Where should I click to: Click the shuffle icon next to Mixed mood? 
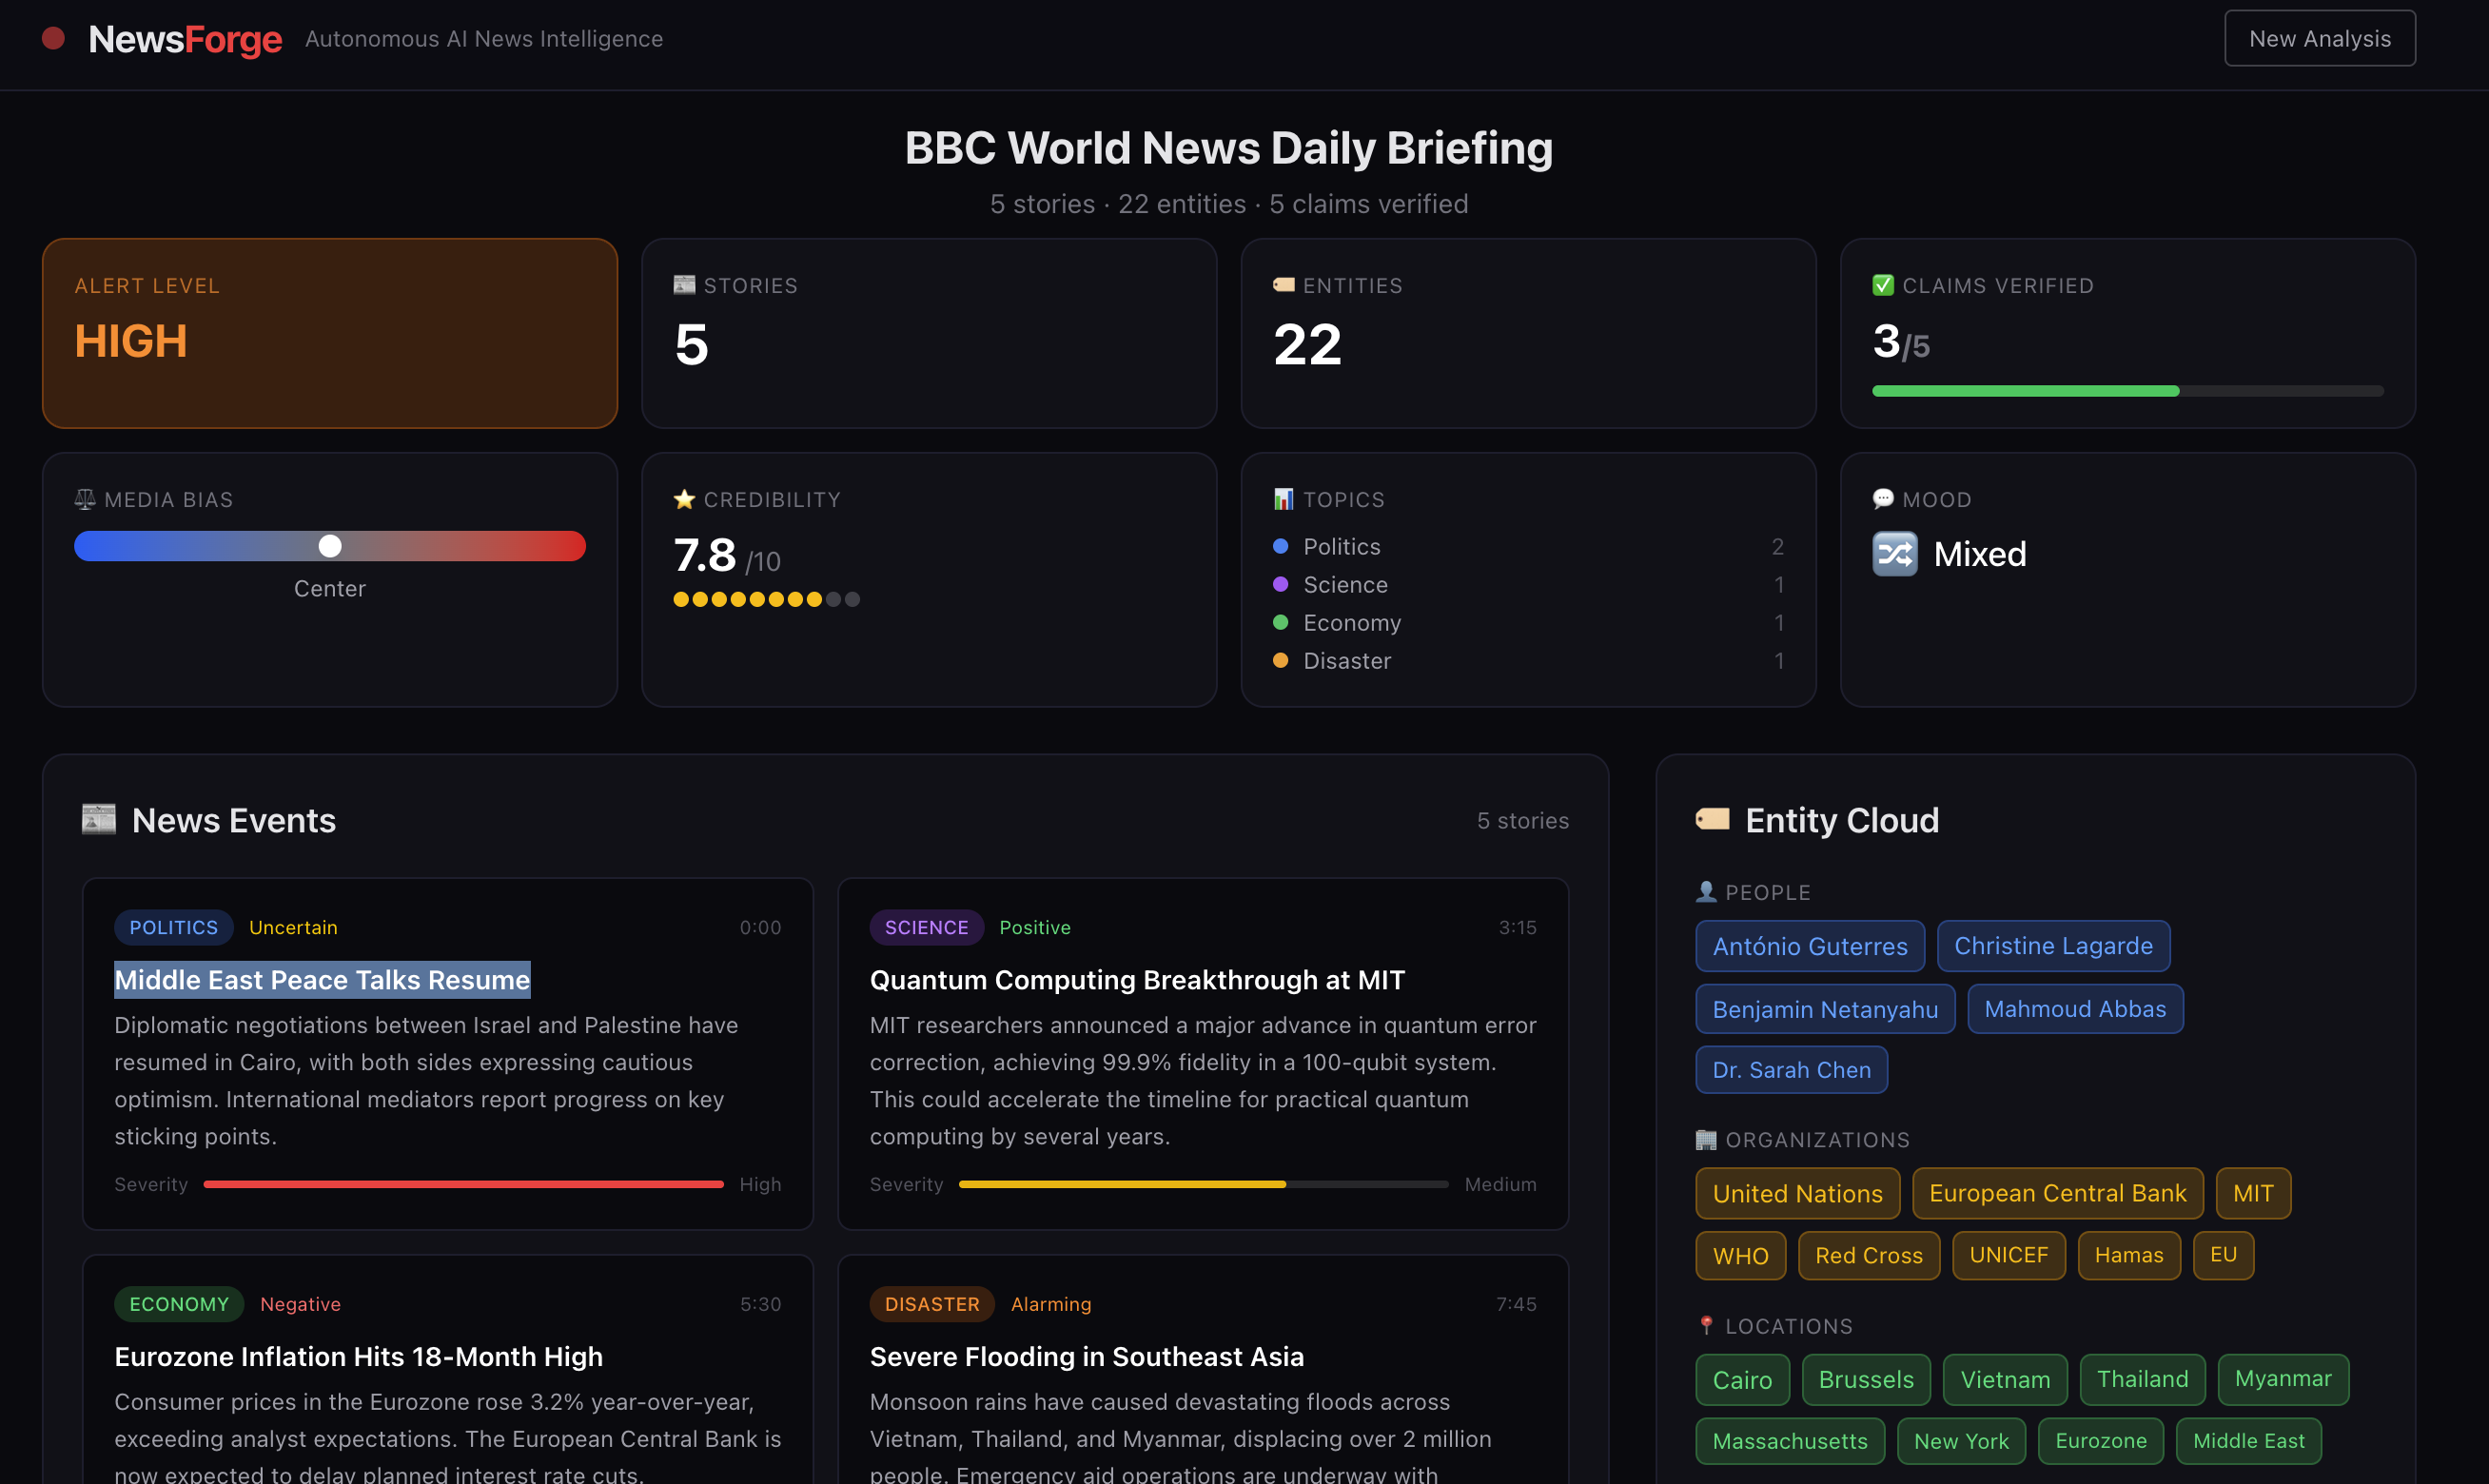(1894, 553)
